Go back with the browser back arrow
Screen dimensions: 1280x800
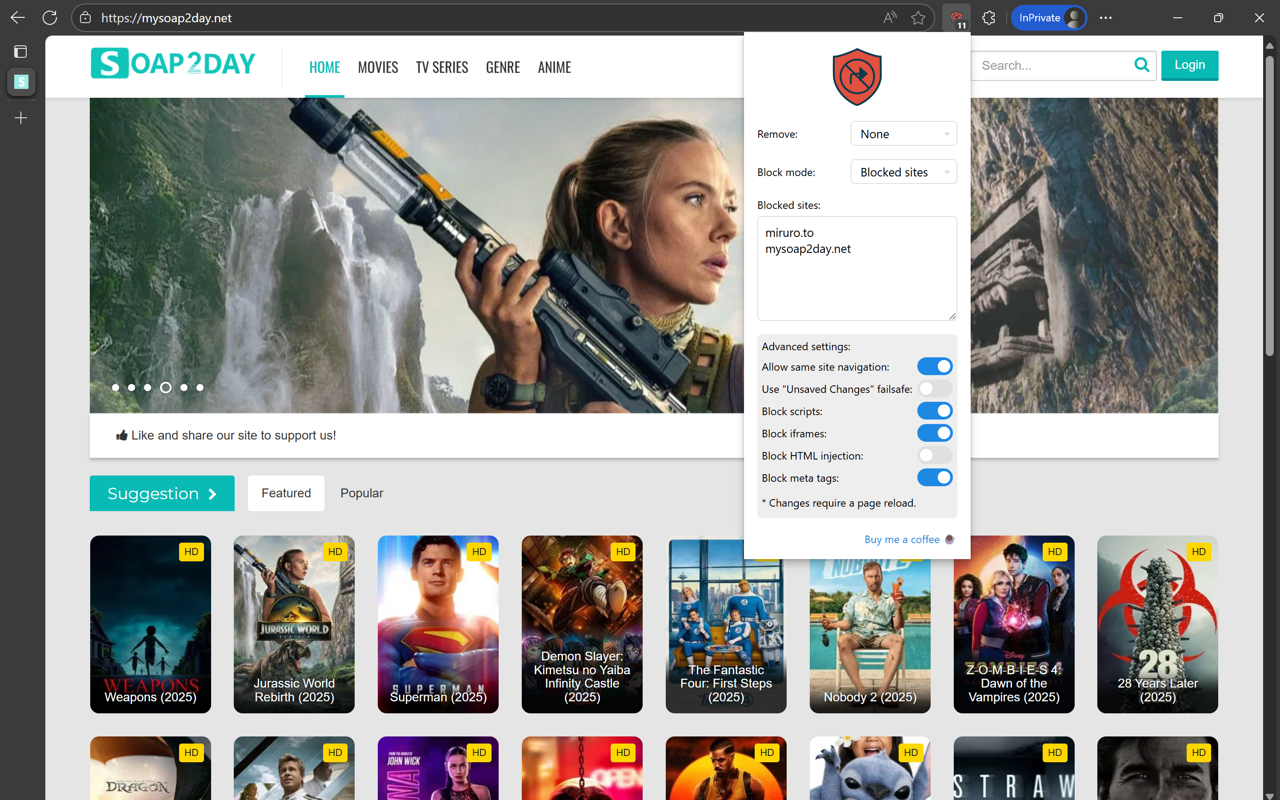18,18
